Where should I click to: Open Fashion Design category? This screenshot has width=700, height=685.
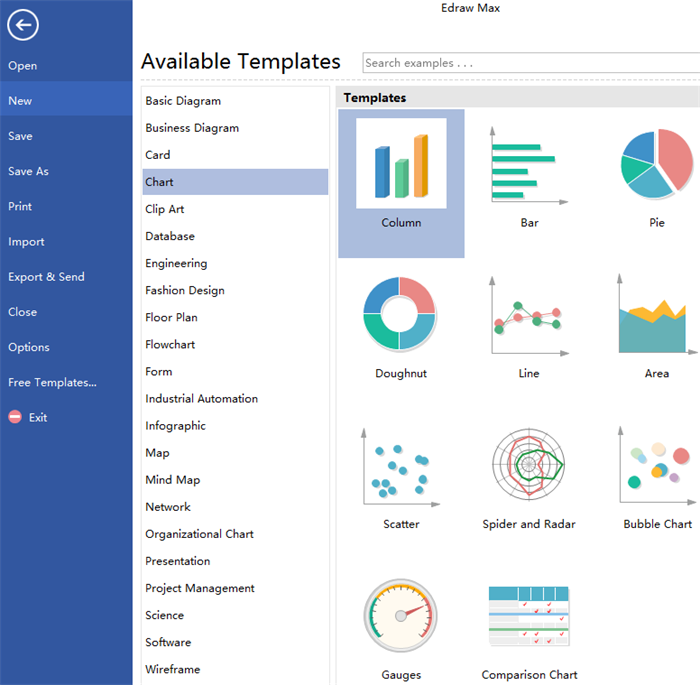235,290
